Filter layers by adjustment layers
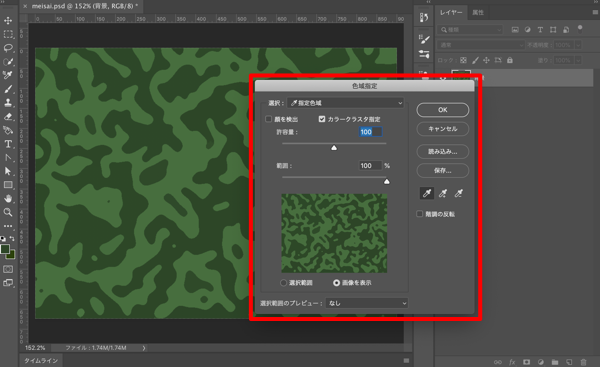This screenshot has height=367, width=600. pos(528,29)
